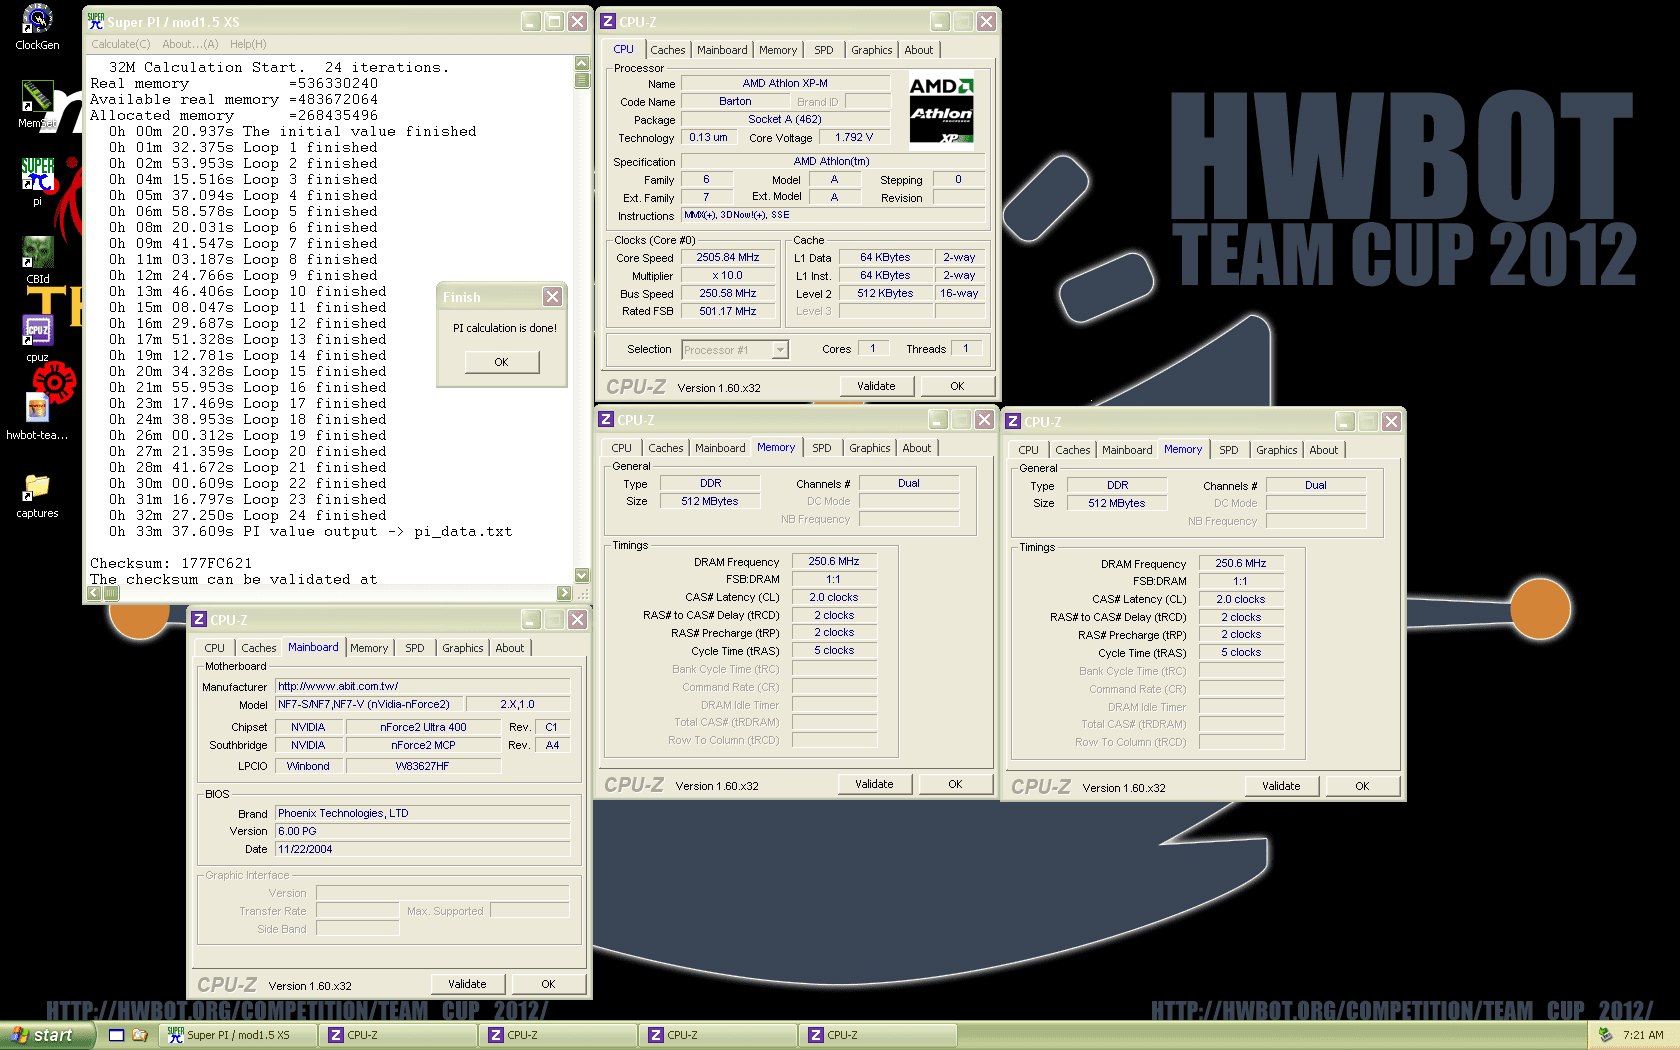Image resolution: width=1680 pixels, height=1050 pixels.
Task: Close the Finish dialog with X
Action: [552, 297]
